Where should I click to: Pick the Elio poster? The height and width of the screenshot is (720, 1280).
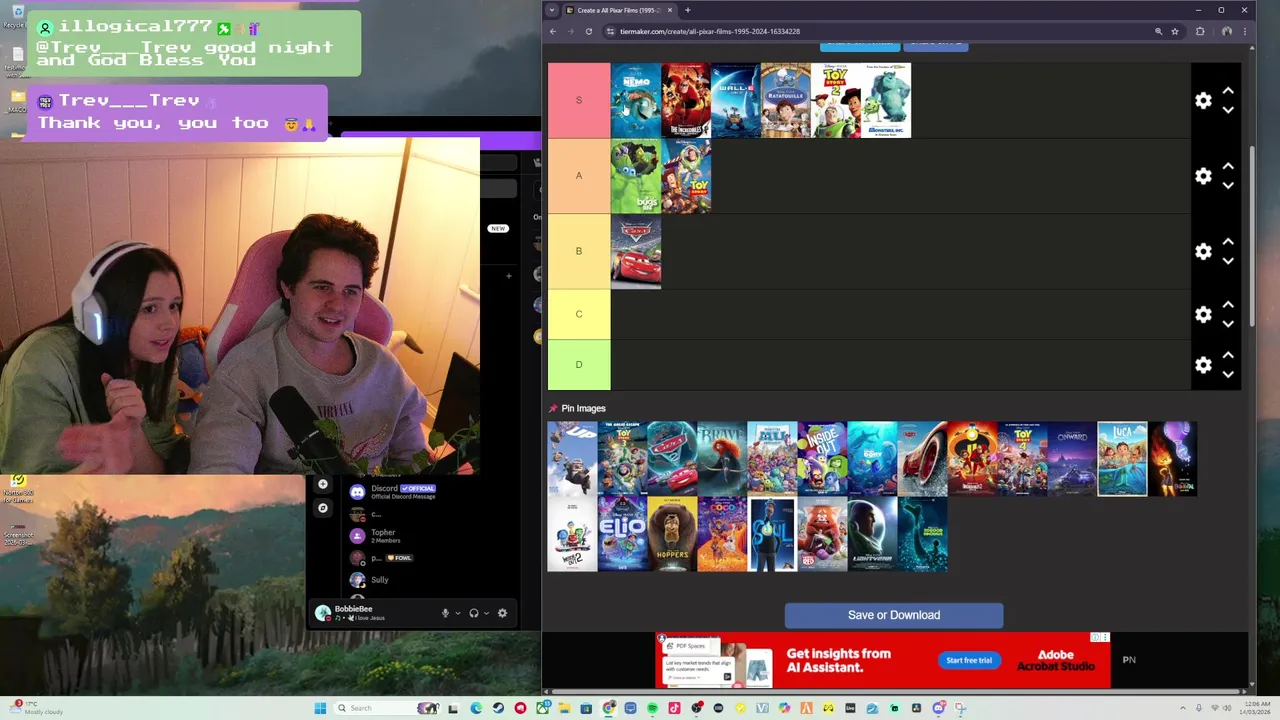(x=622, y=534)
